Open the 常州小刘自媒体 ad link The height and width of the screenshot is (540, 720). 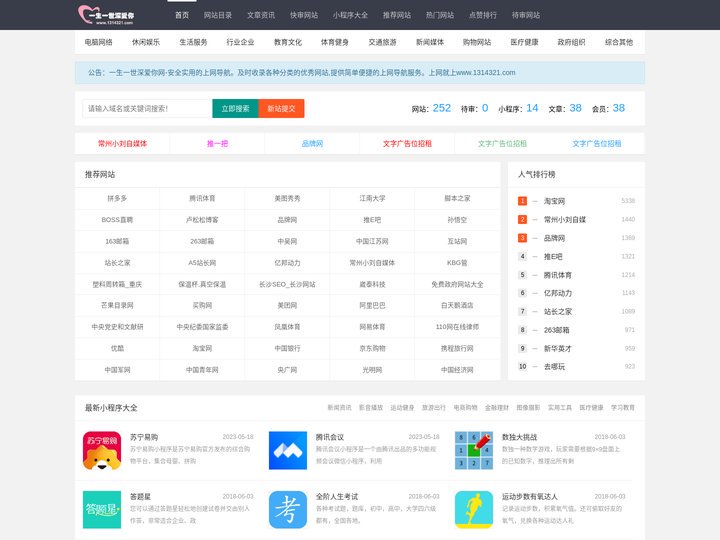click(122, 144)
